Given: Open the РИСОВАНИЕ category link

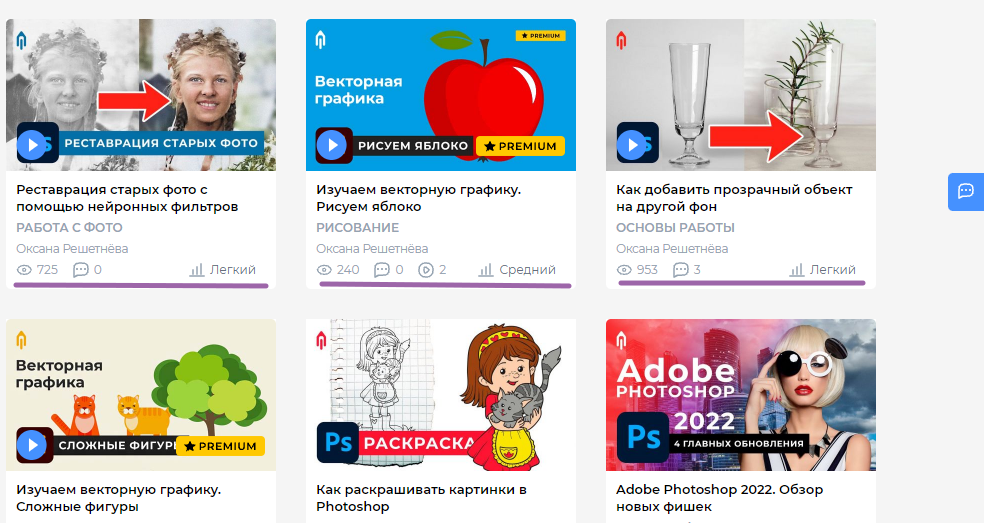Looking at the screenshot, I should click(357, 227).
